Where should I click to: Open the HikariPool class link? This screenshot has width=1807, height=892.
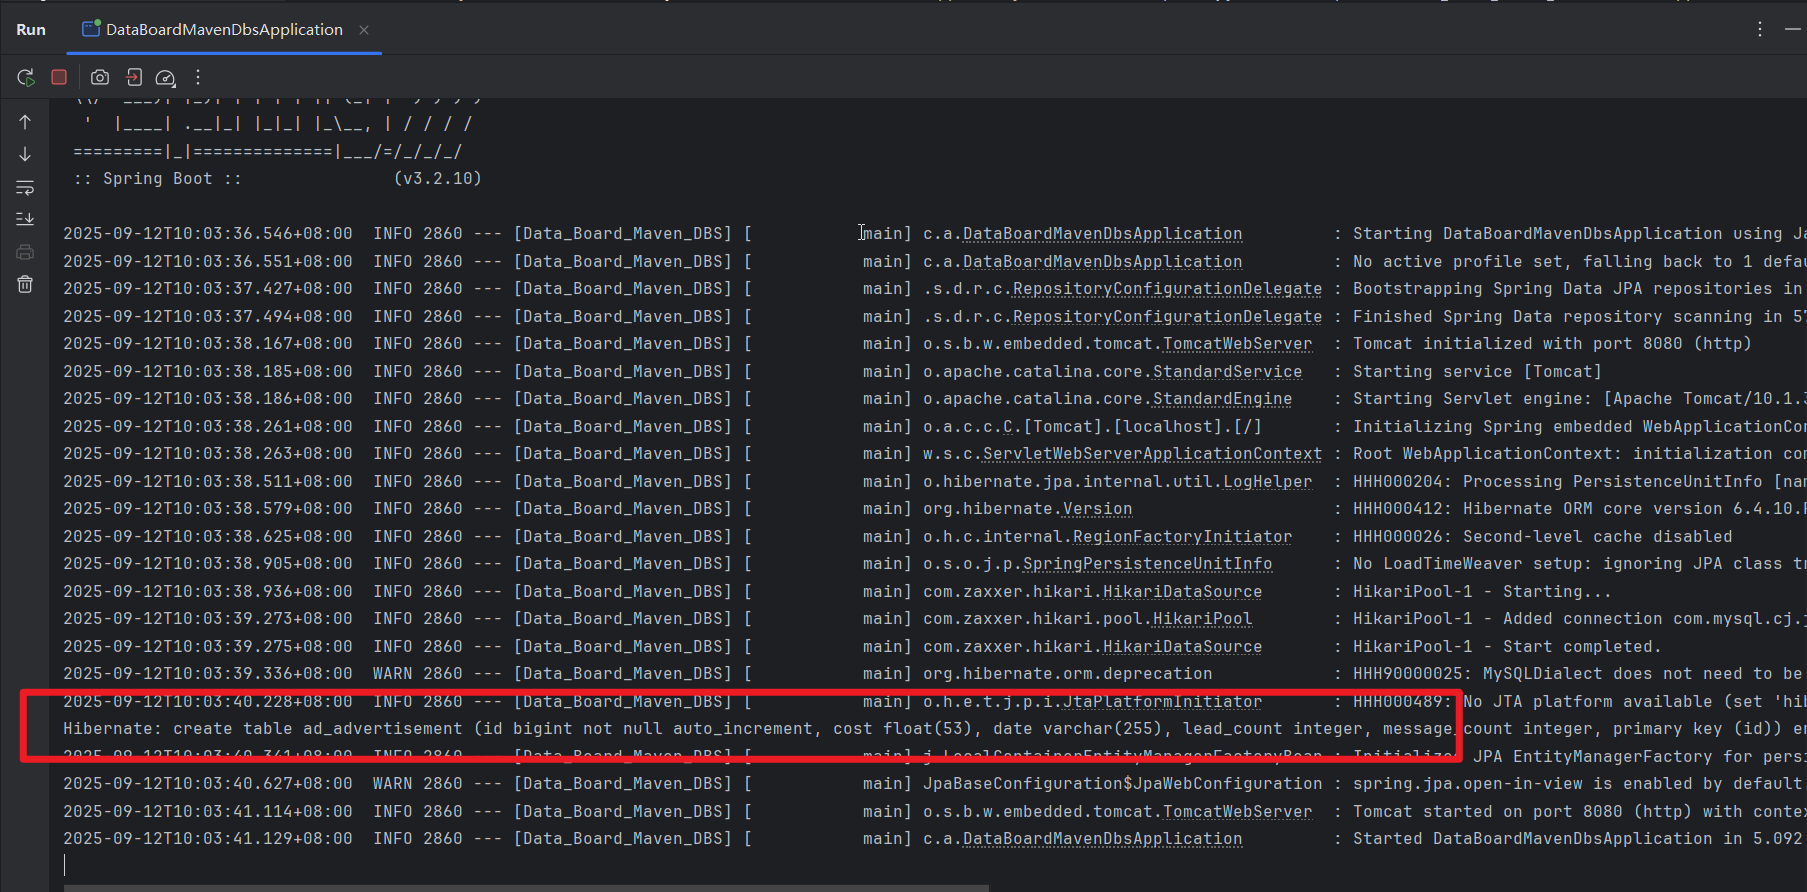point(1202,619)
